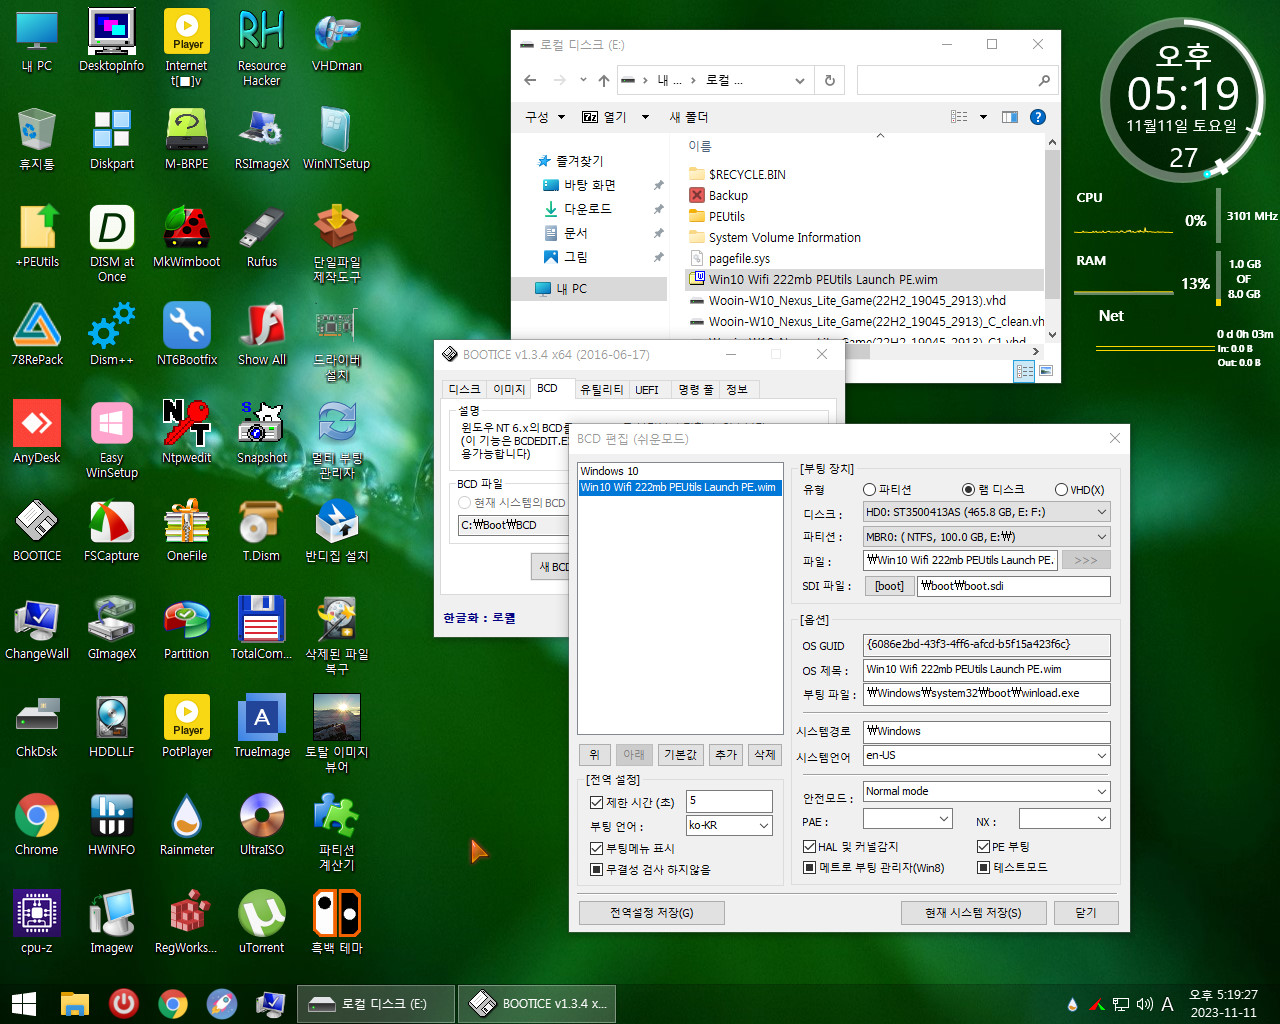Launch Easy WinSetup desktop shortcut
Image resolution: width=1280 pixels, height=1024 pixels.
[112, 440]
